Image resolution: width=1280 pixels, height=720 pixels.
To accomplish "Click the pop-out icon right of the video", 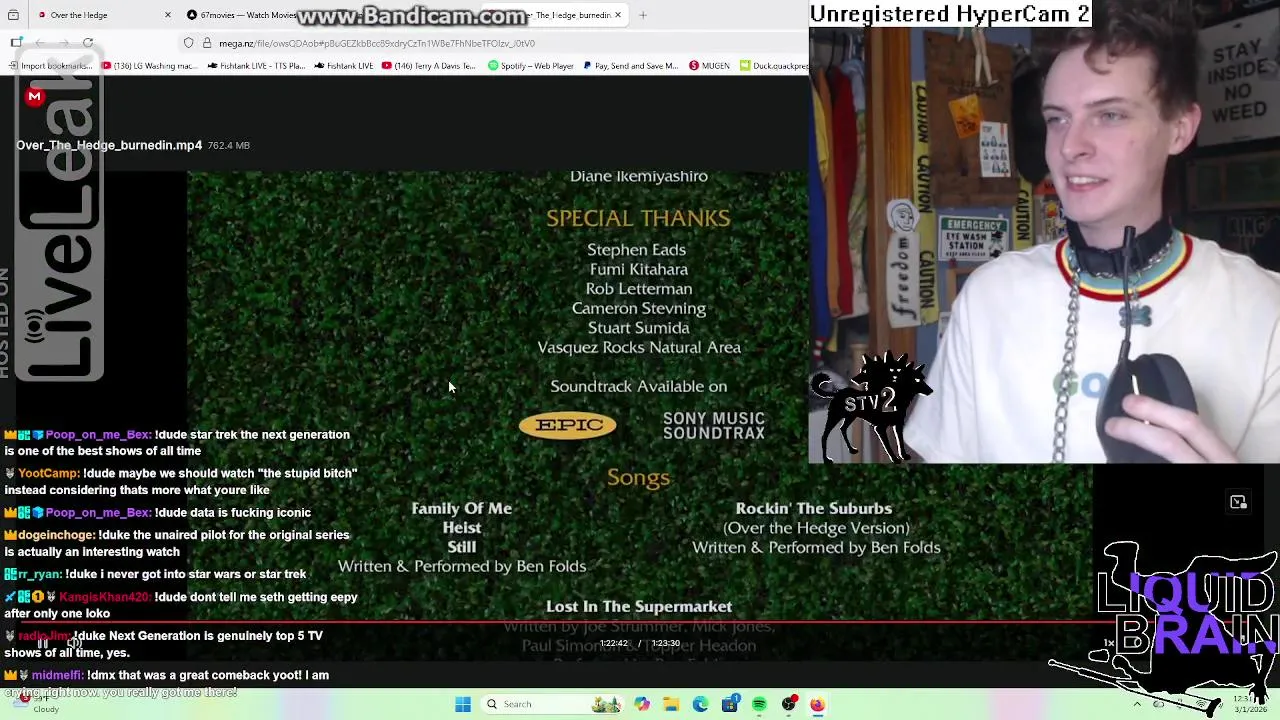I will (1238, 502).
